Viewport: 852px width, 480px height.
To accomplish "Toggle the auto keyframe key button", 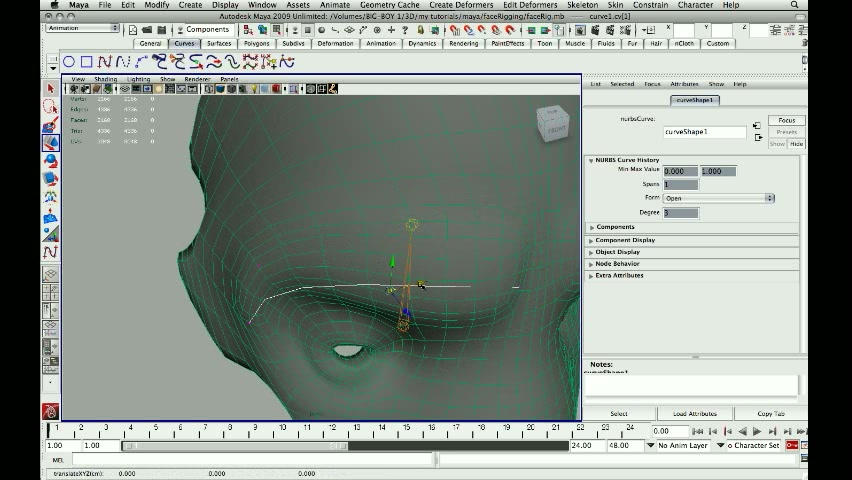I will 792,445.
